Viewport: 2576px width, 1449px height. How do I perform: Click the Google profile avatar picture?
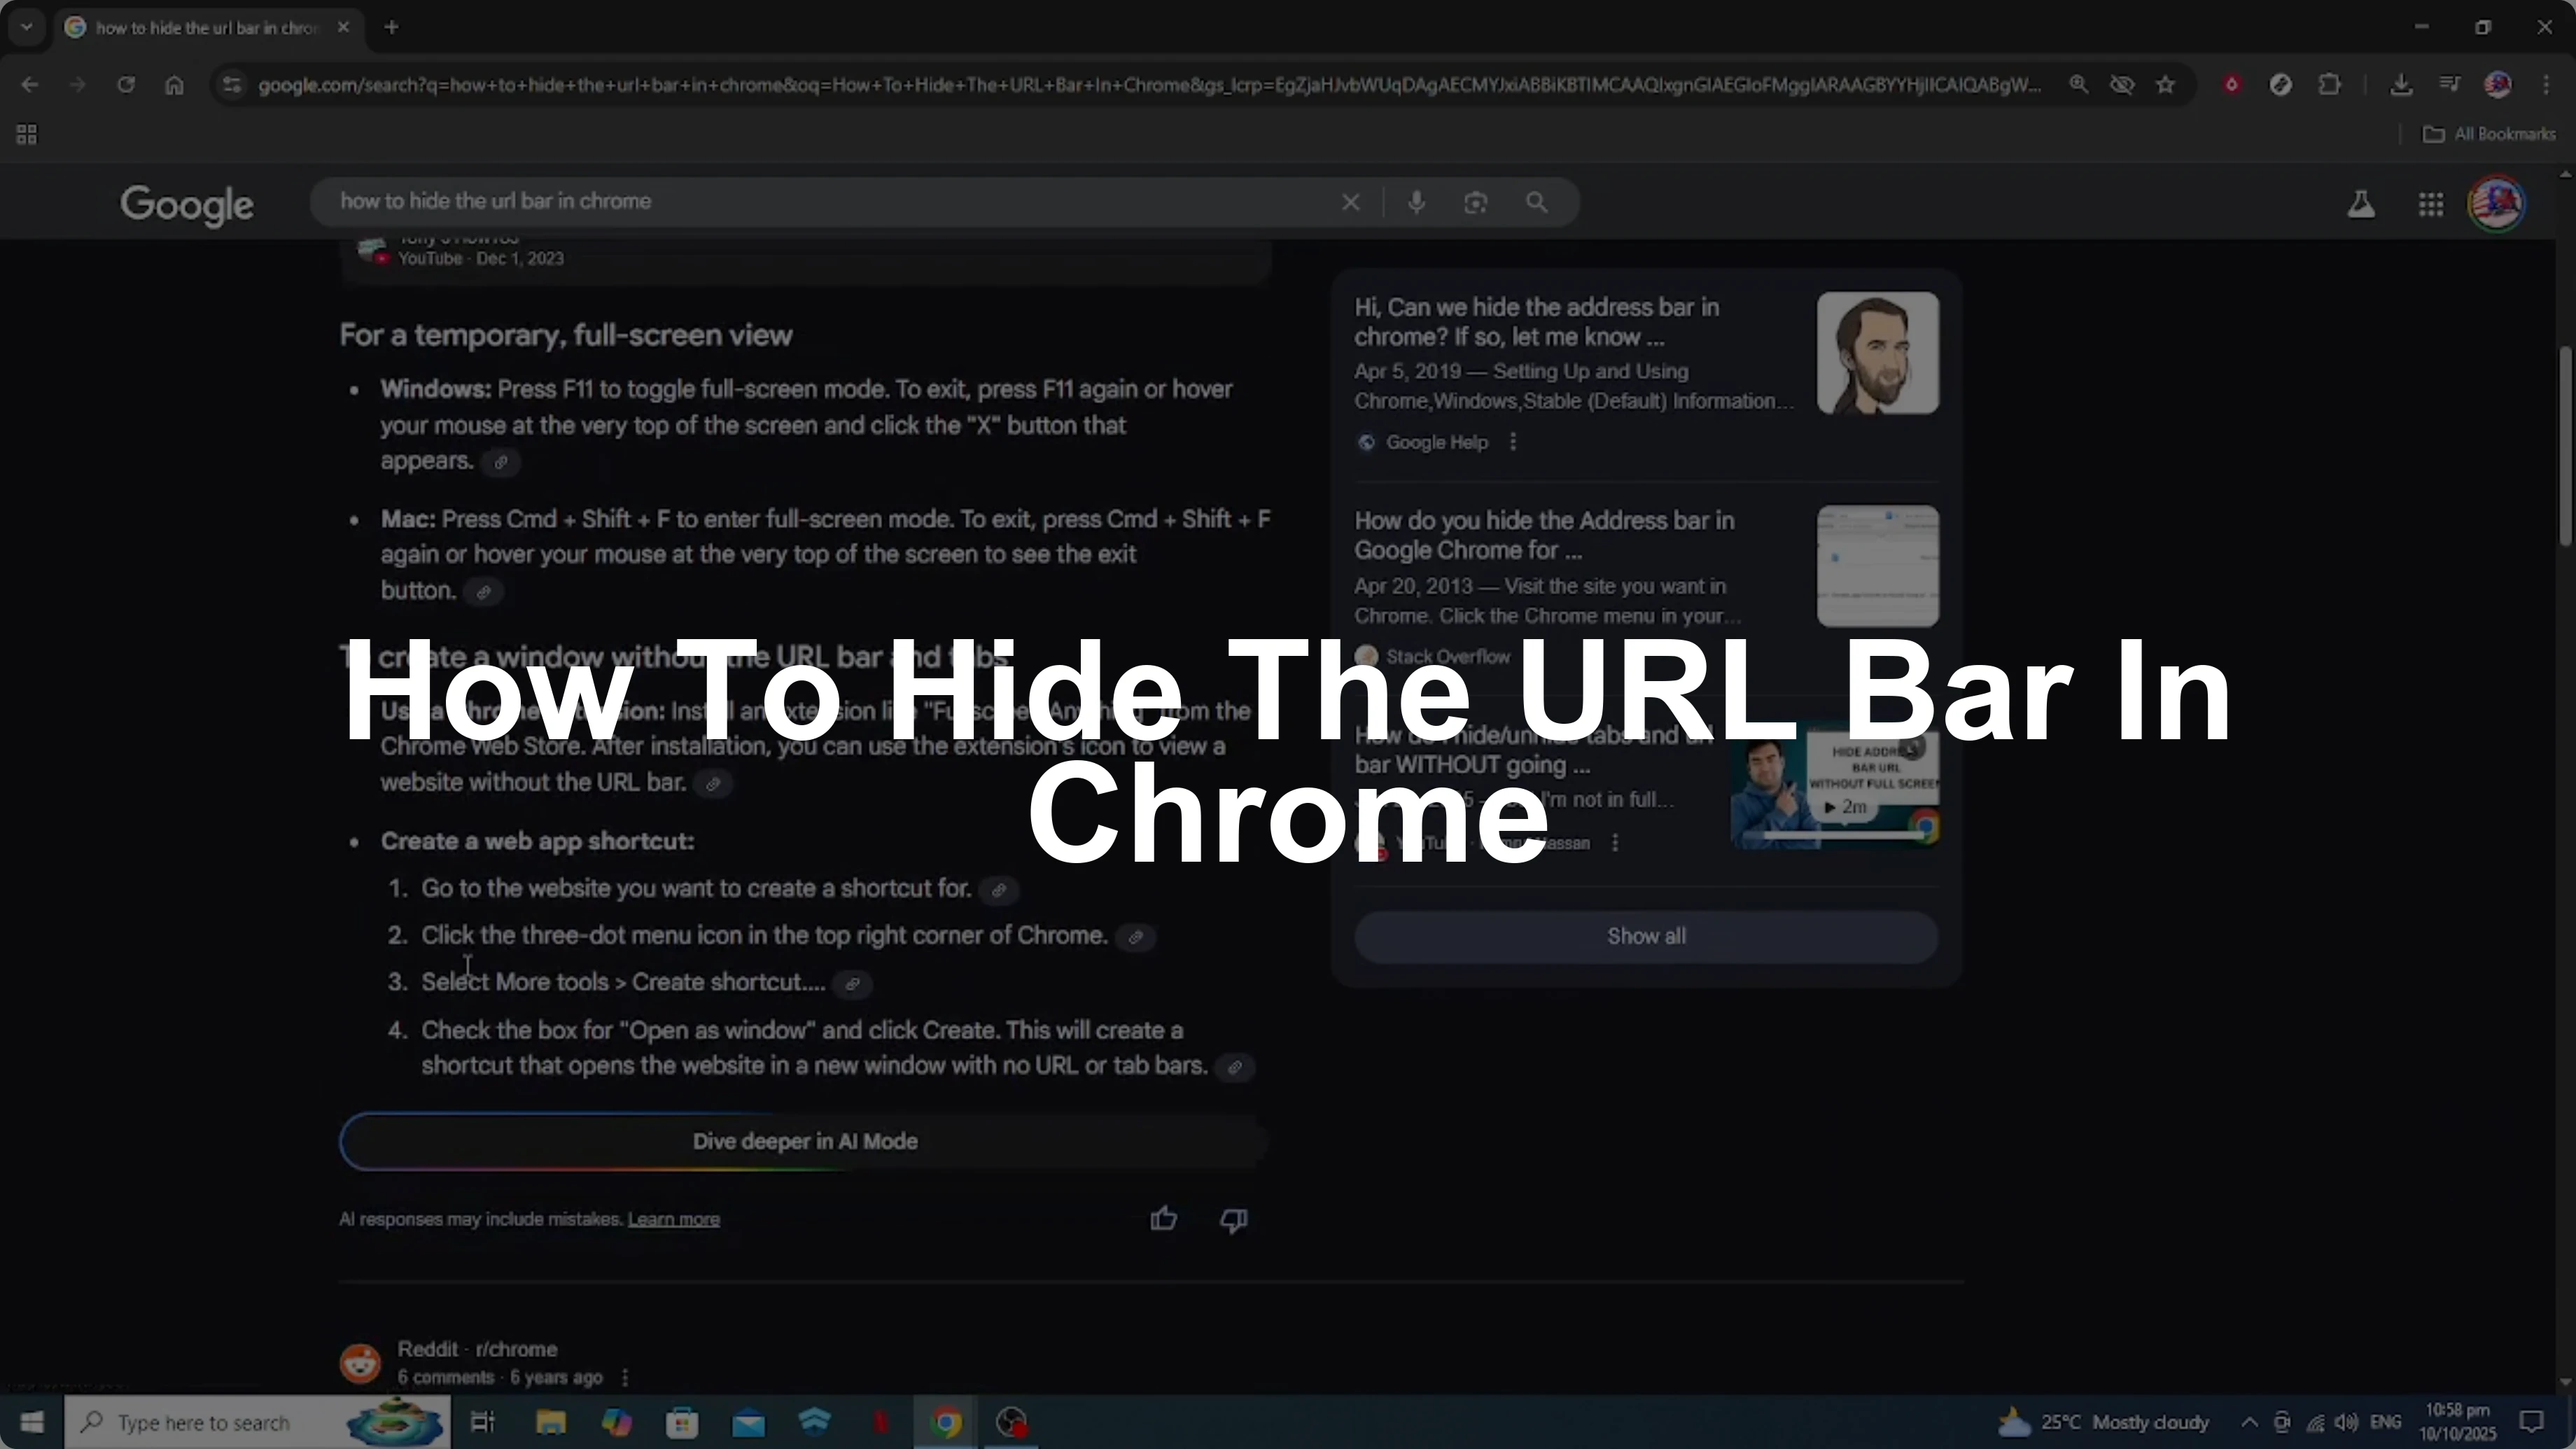(2498, 204)
